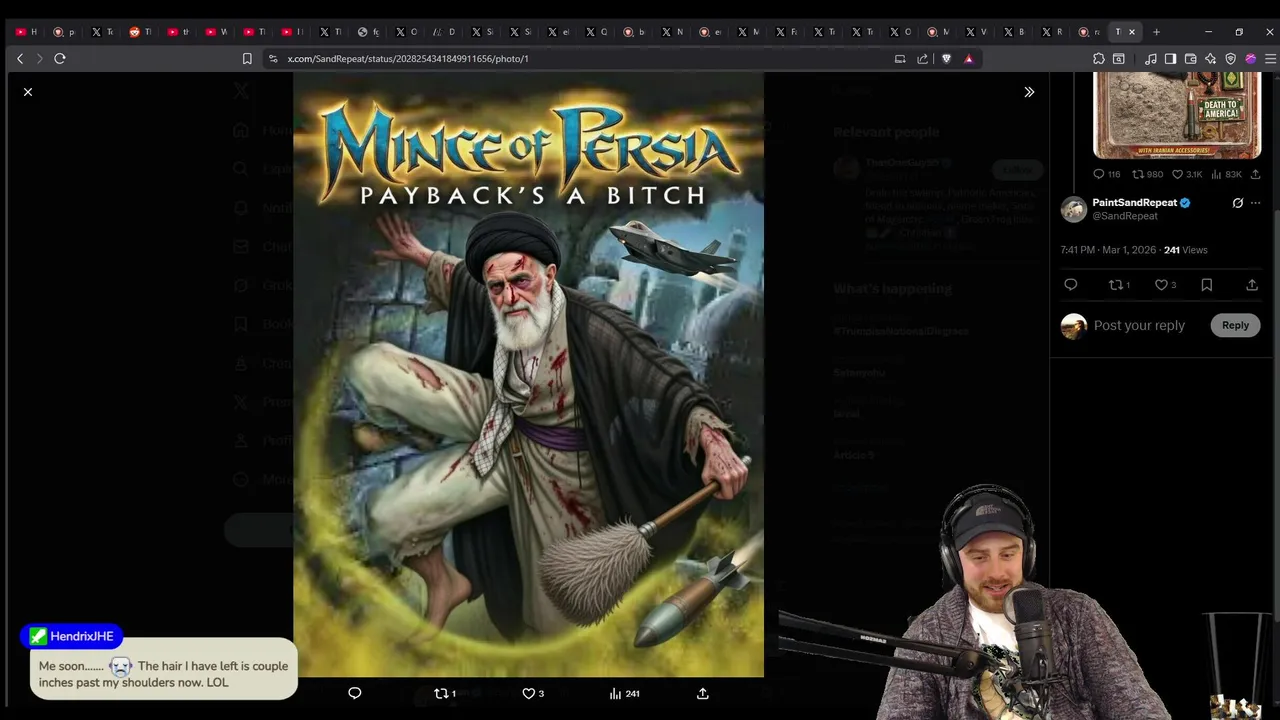Open the browser hamburger main menu
This screenshot has height=720, width=1280.
pyautogui.click(x=1270, y=59)
